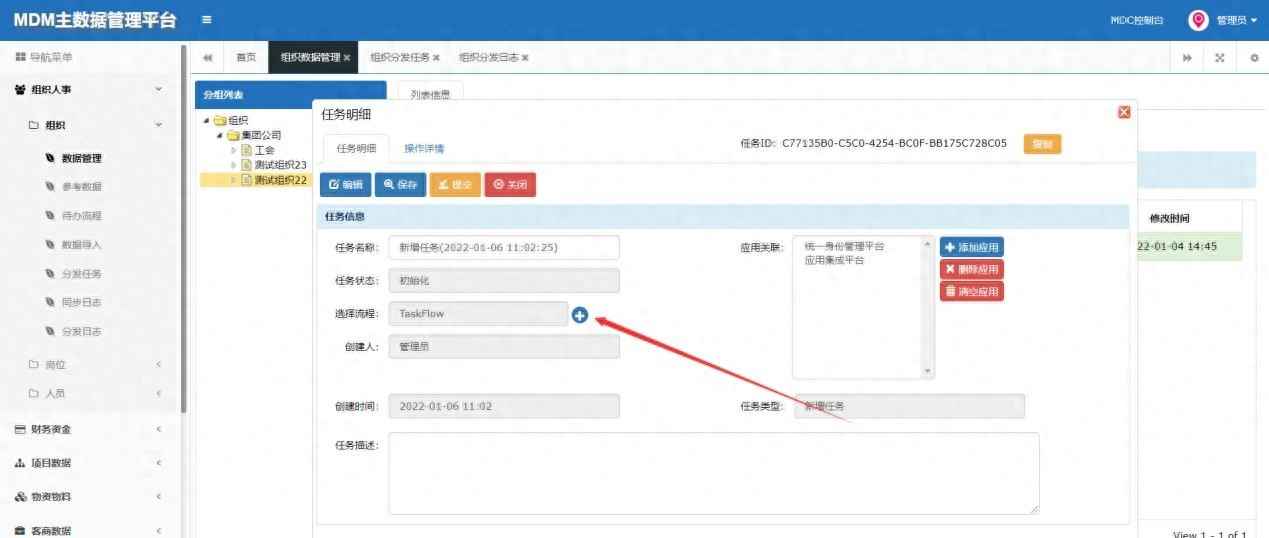The image size is (1269, 538).
Task: Click the 项目数据 sidebar icon
Action: [20, 463]
